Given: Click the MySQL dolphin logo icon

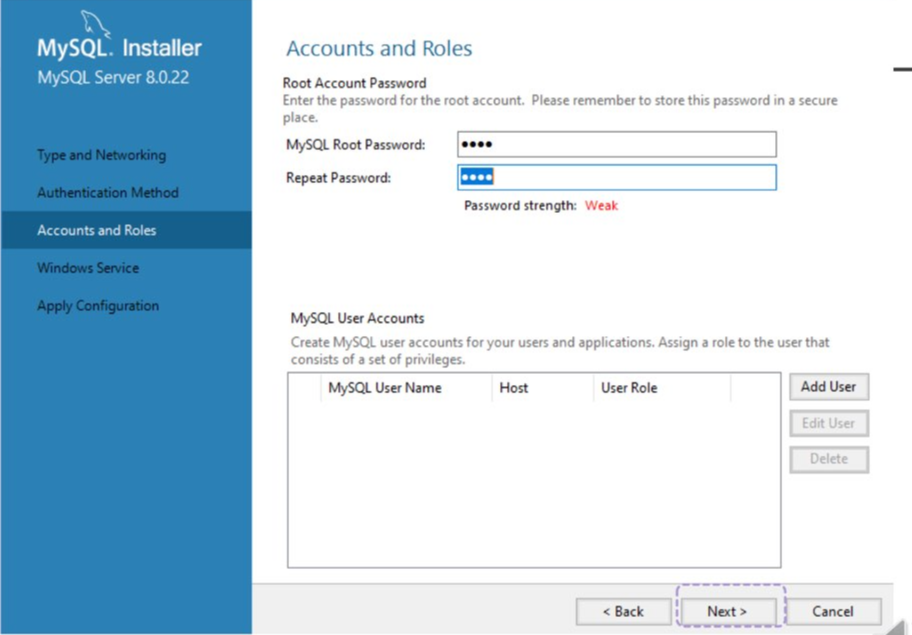Looking at the screenshot, I should 95,23.
